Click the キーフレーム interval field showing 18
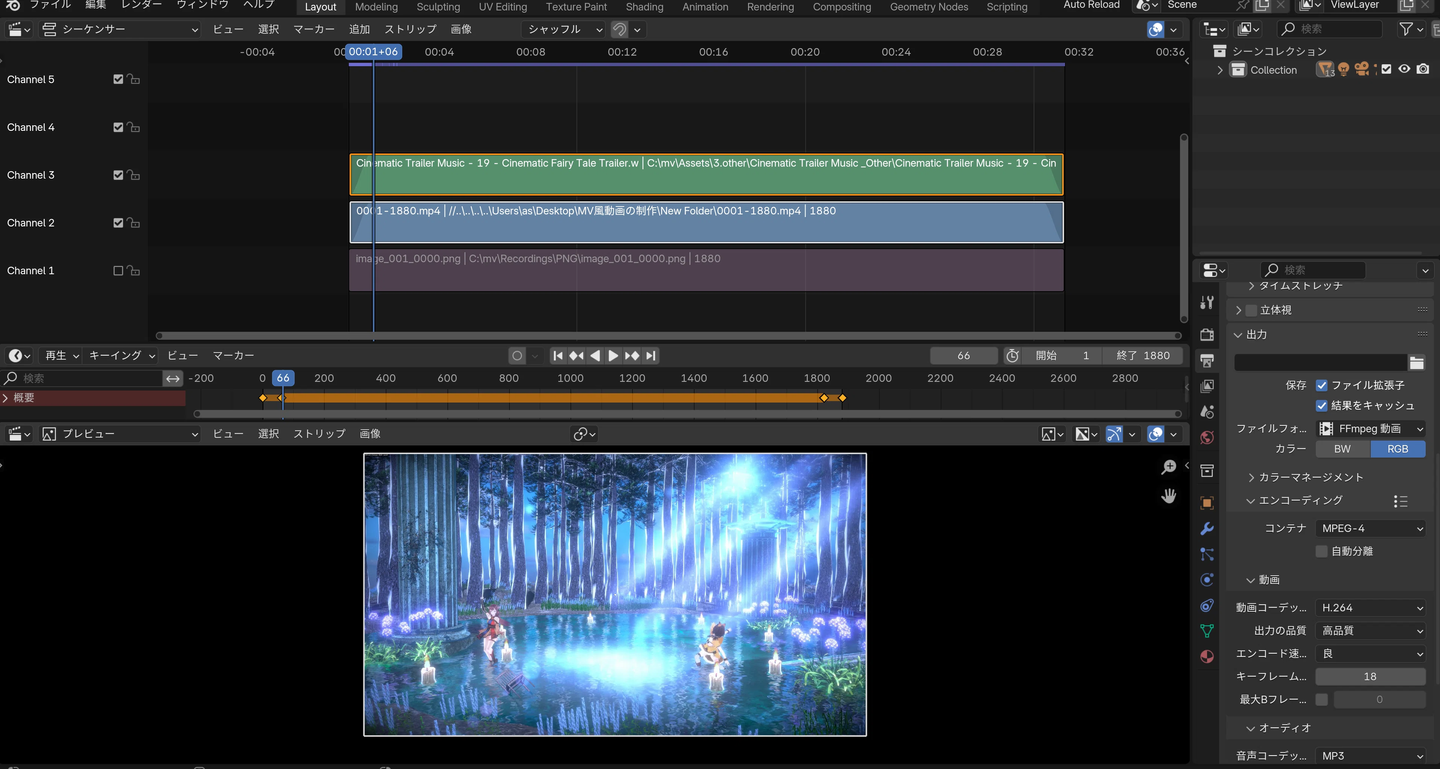 [x=1370, y=677]
